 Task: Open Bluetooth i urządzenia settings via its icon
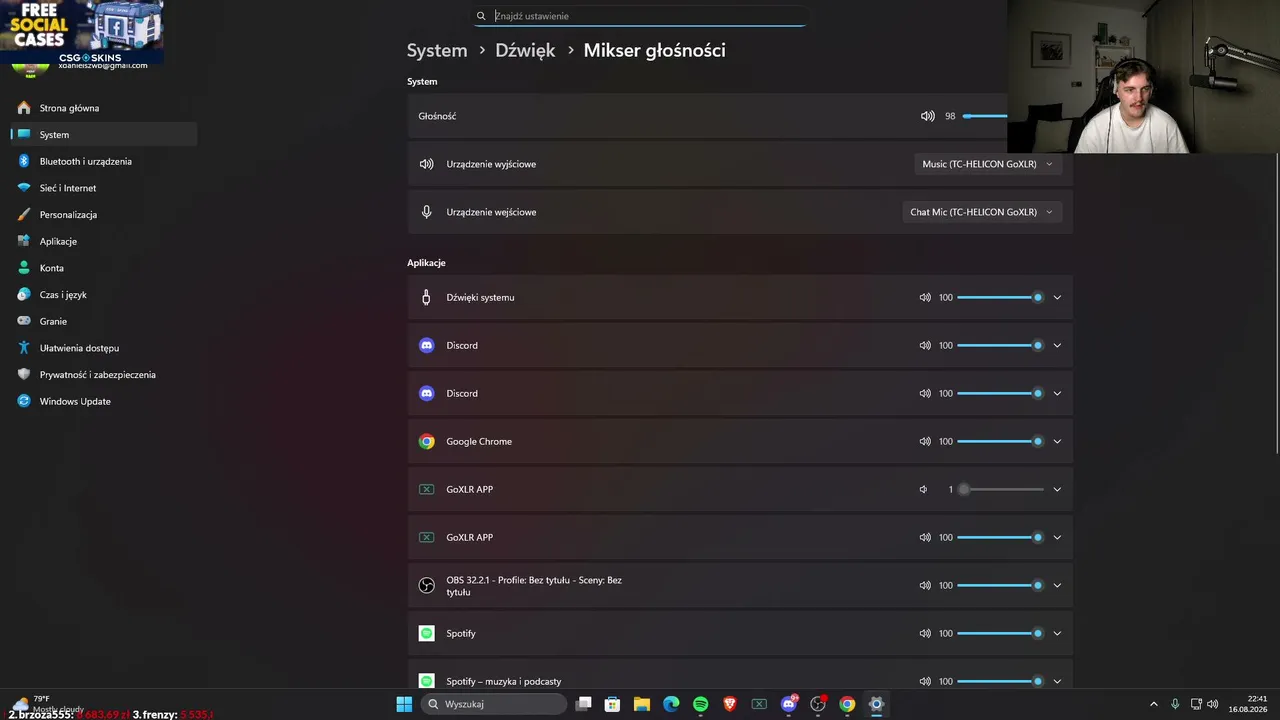click(24, 161)
